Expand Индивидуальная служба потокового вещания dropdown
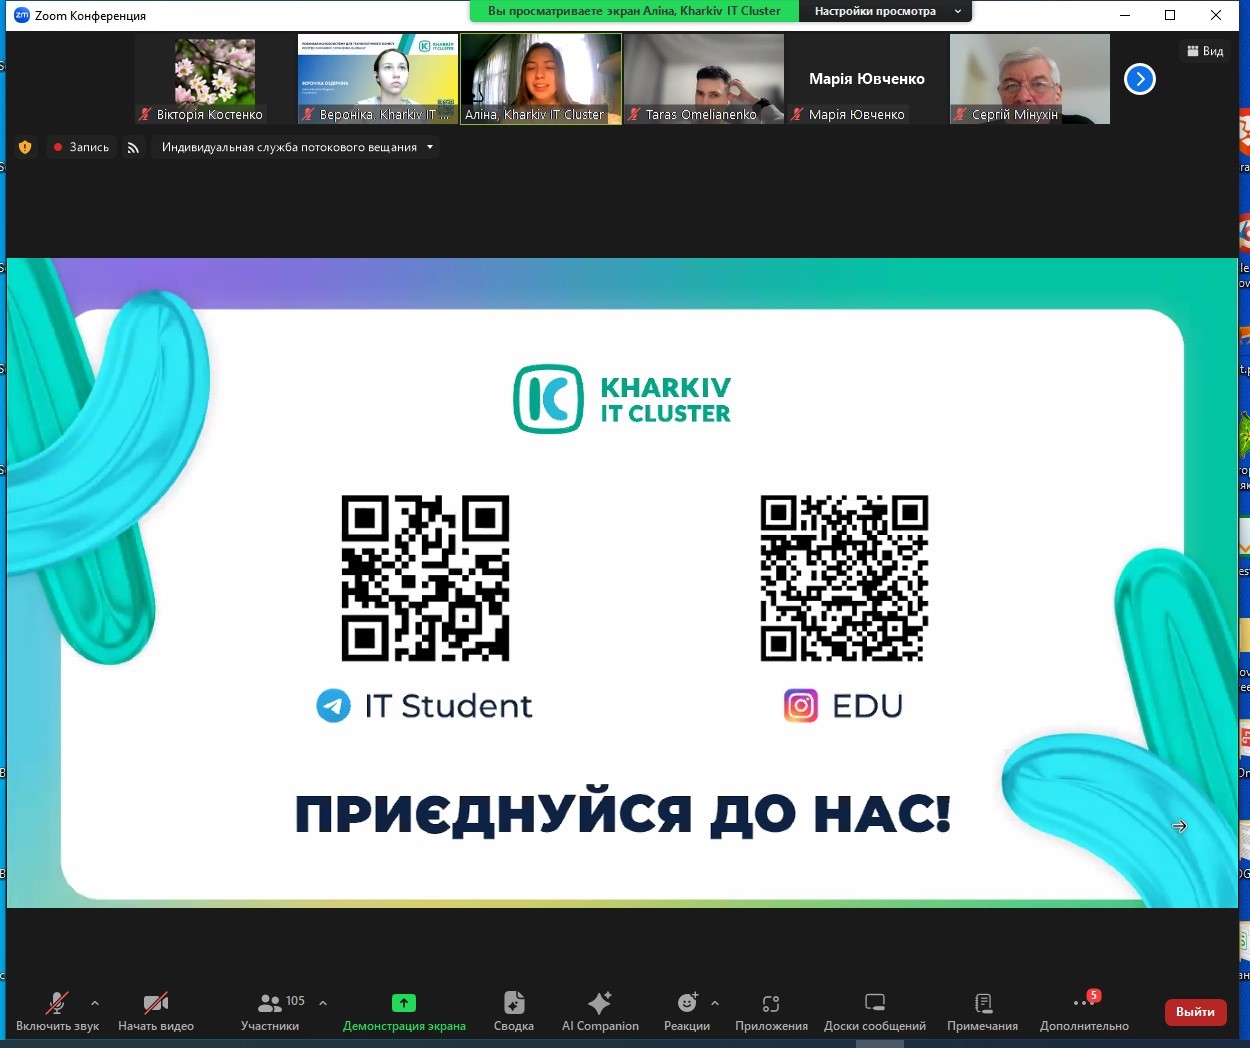 click(297, 147)
